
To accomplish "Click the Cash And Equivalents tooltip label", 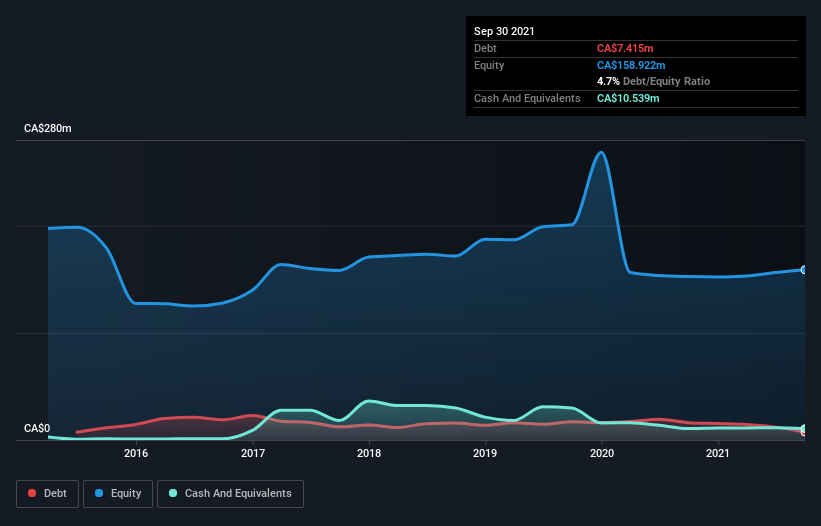I will click(x=527, y=98).
